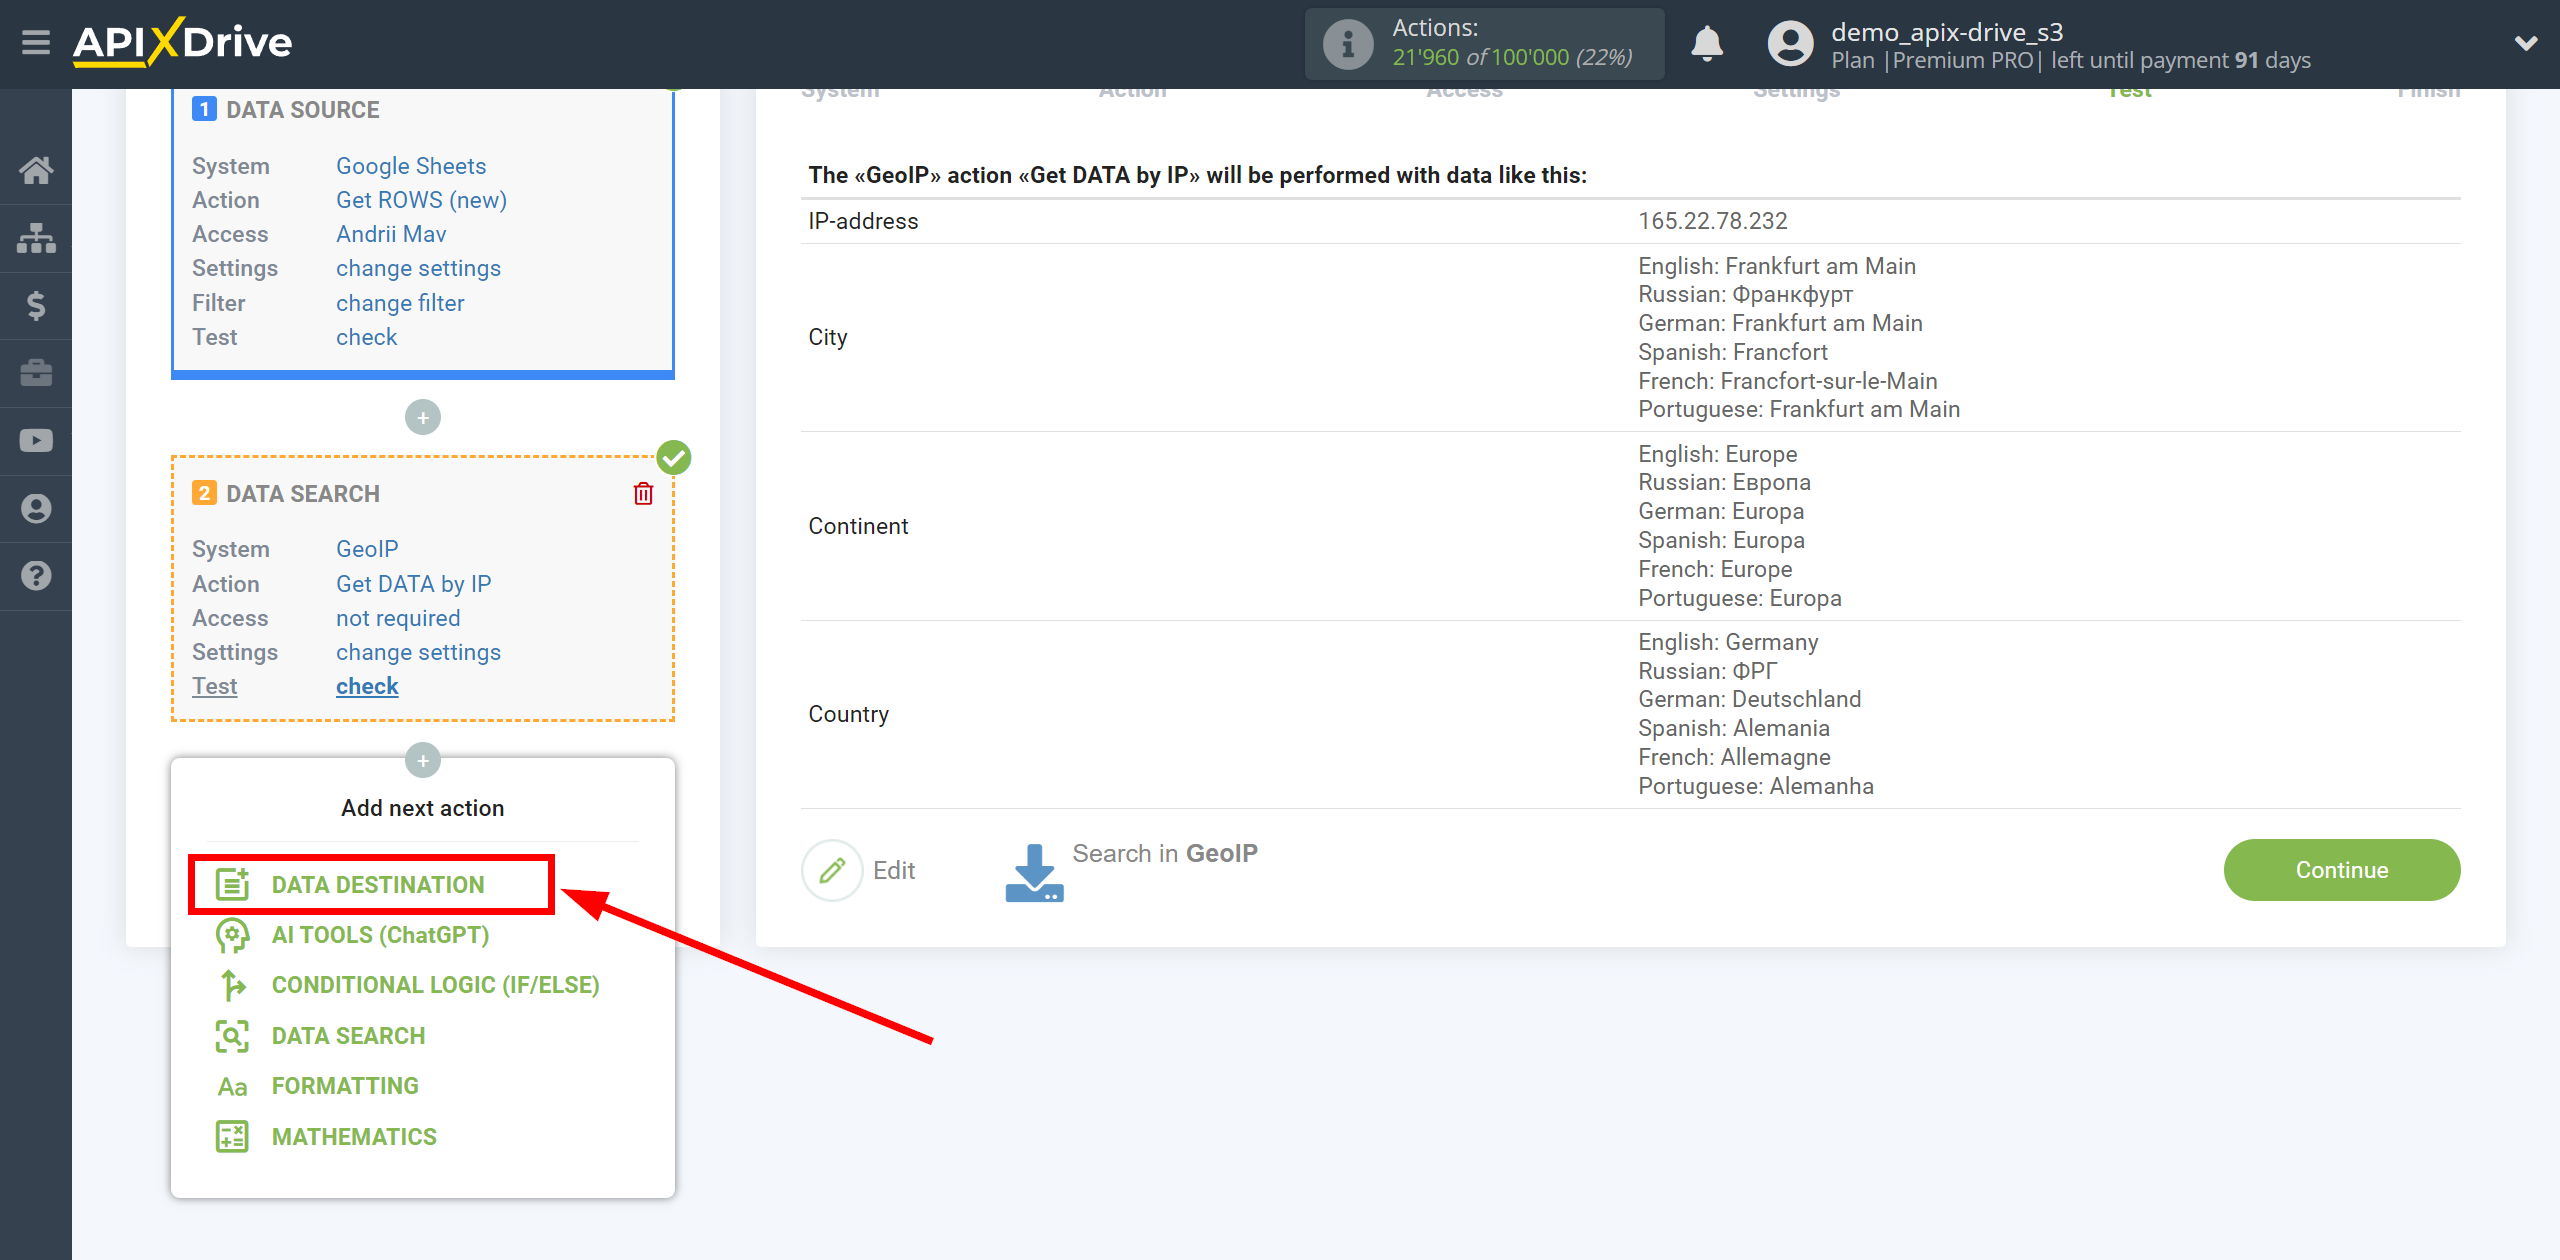Image resolution: width=2560 pixels, height=1260 pixels.
Task: Click change settings in Data Source
Action: pos(418,268)
